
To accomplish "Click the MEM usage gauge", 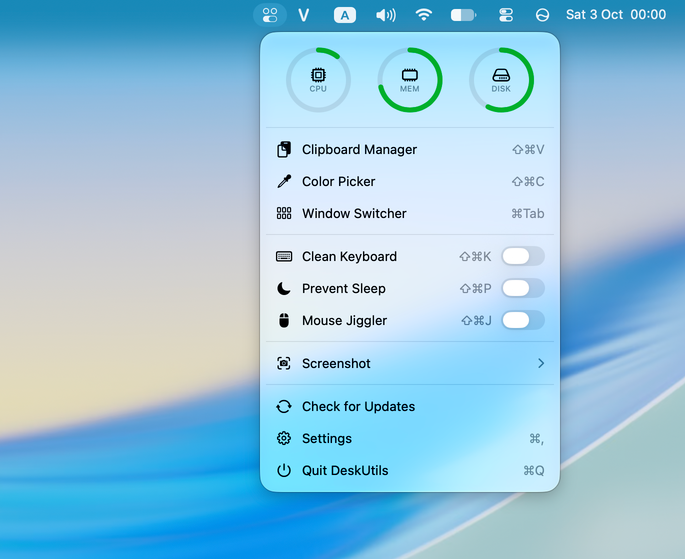I will click(x=410, y=80).
